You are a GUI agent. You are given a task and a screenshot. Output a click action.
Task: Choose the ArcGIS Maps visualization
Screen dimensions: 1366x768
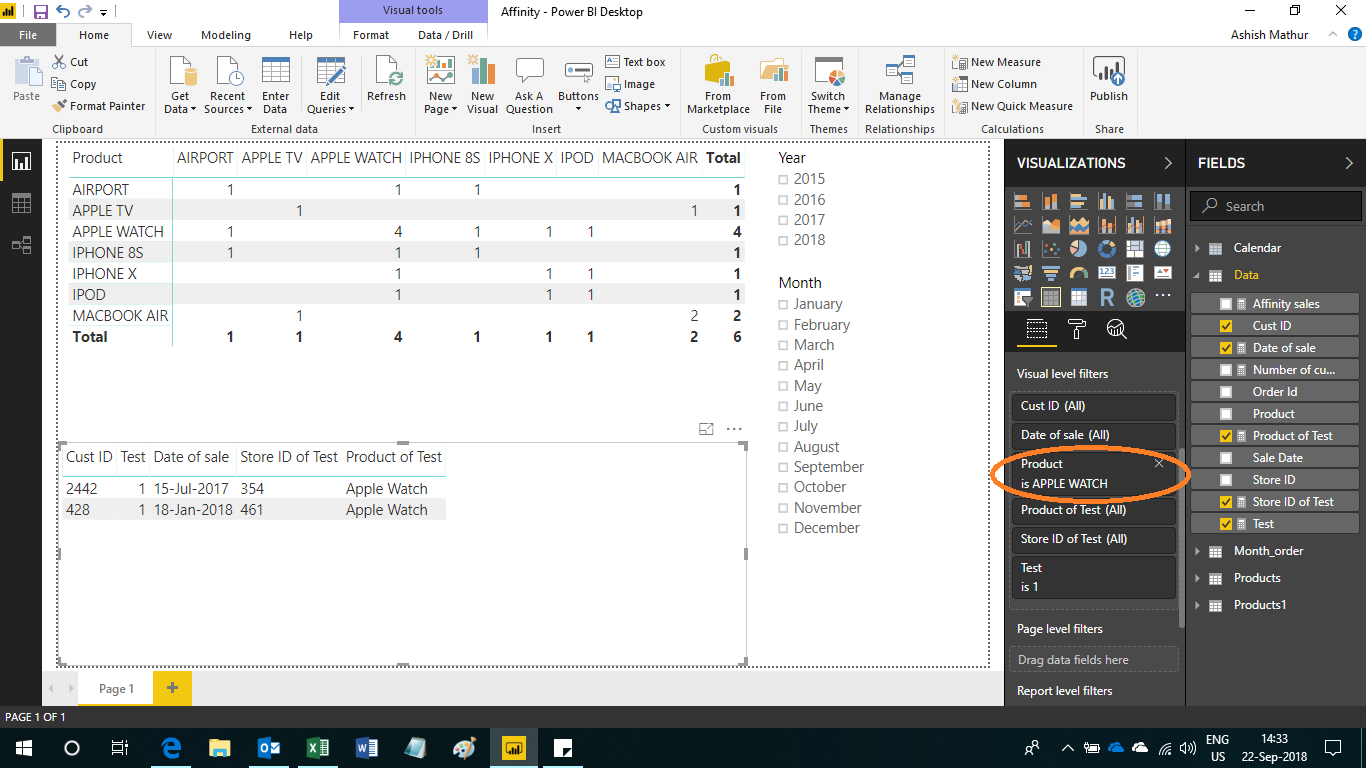click(1135, 297)
